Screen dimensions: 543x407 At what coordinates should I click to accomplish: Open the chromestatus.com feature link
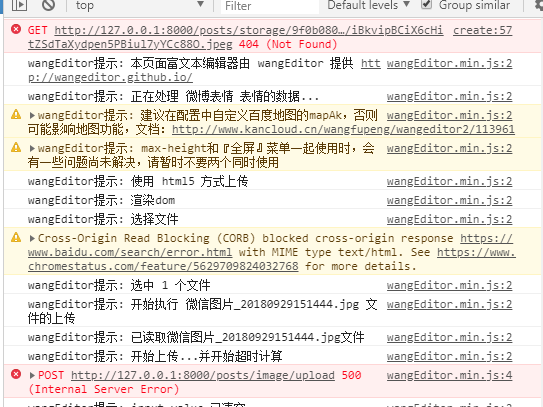pos(163,266)
